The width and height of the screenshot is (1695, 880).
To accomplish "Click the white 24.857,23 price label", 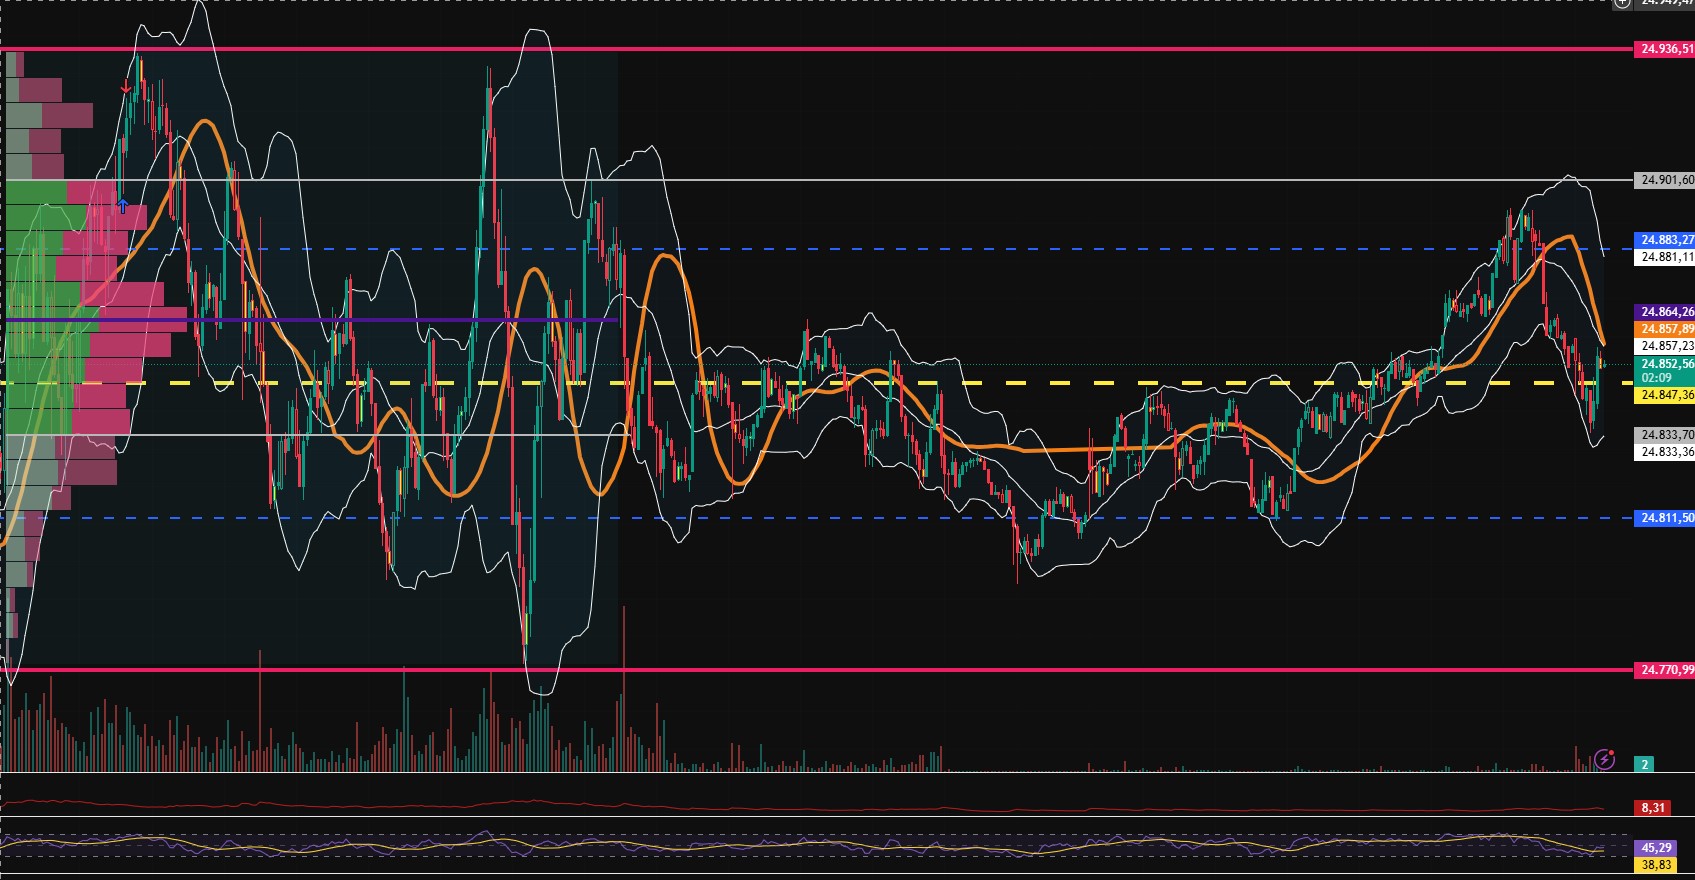I will [1664, 346].
